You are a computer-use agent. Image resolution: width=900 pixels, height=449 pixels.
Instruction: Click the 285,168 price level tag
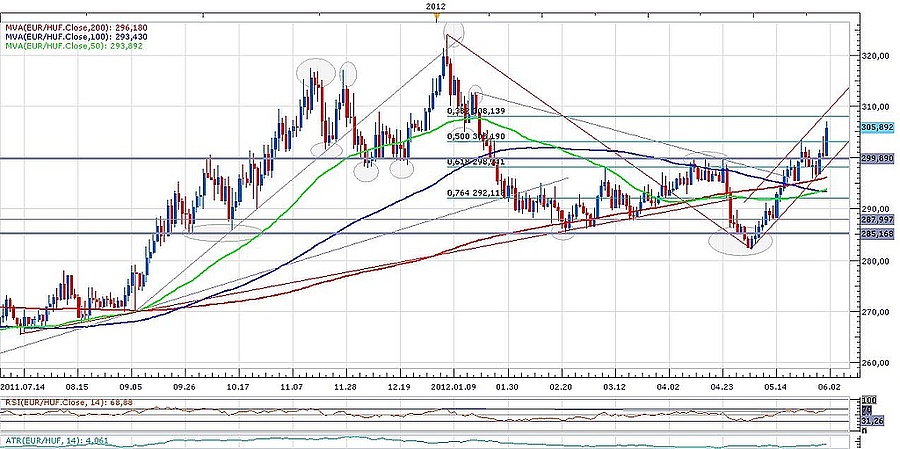pyautogui.click(x=876, y=234)
